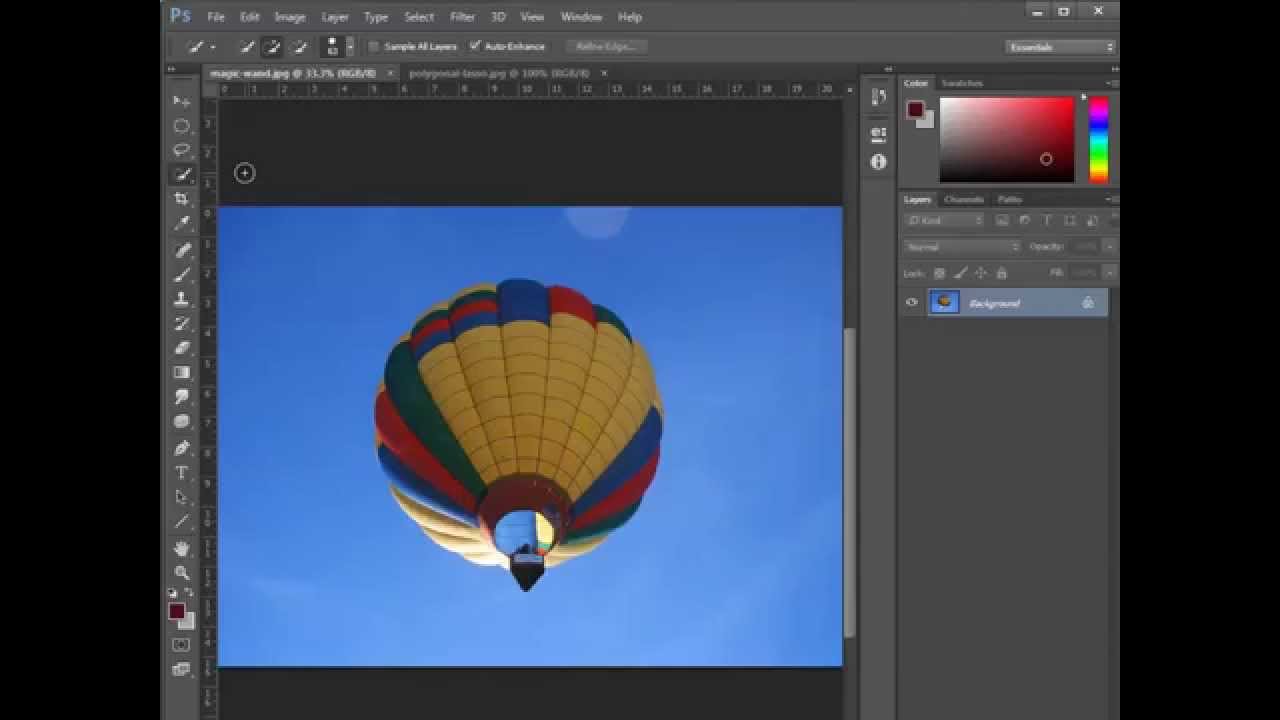Screen dimensions: 1280x720
Task: Toggle pixel layer filter in Layers panel
Action: point(1002,220)
